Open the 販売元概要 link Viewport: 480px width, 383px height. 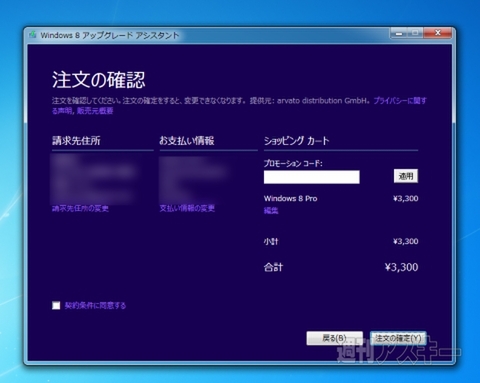coord(95,111)
